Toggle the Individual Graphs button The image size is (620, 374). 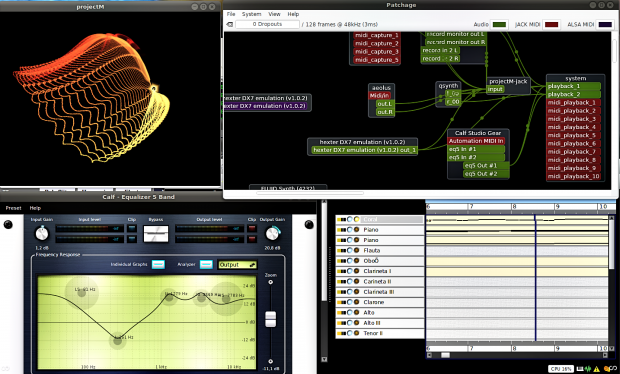(158, 264)
